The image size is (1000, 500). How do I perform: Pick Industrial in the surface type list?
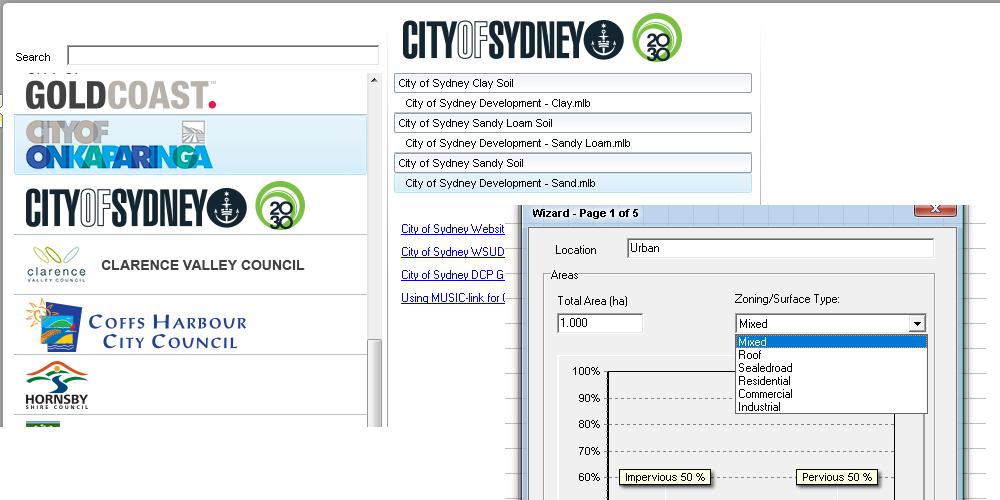click(x=759, y=407)
